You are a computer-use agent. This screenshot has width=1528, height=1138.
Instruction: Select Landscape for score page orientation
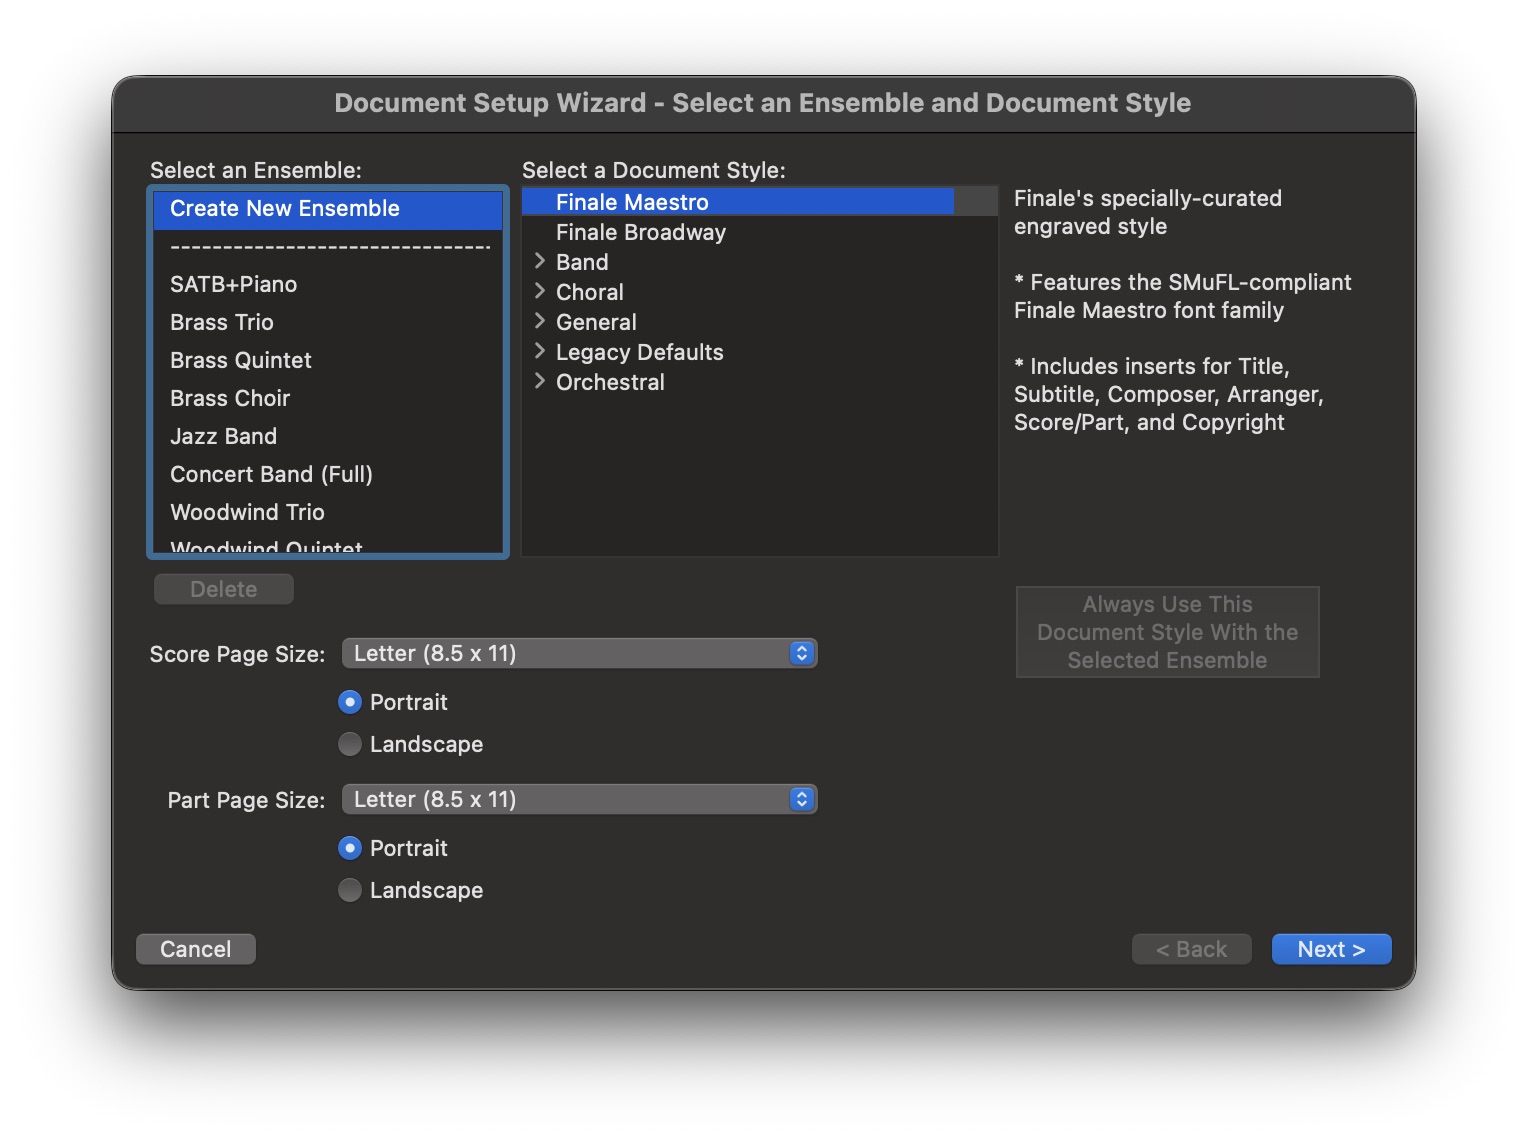point(350,745)
